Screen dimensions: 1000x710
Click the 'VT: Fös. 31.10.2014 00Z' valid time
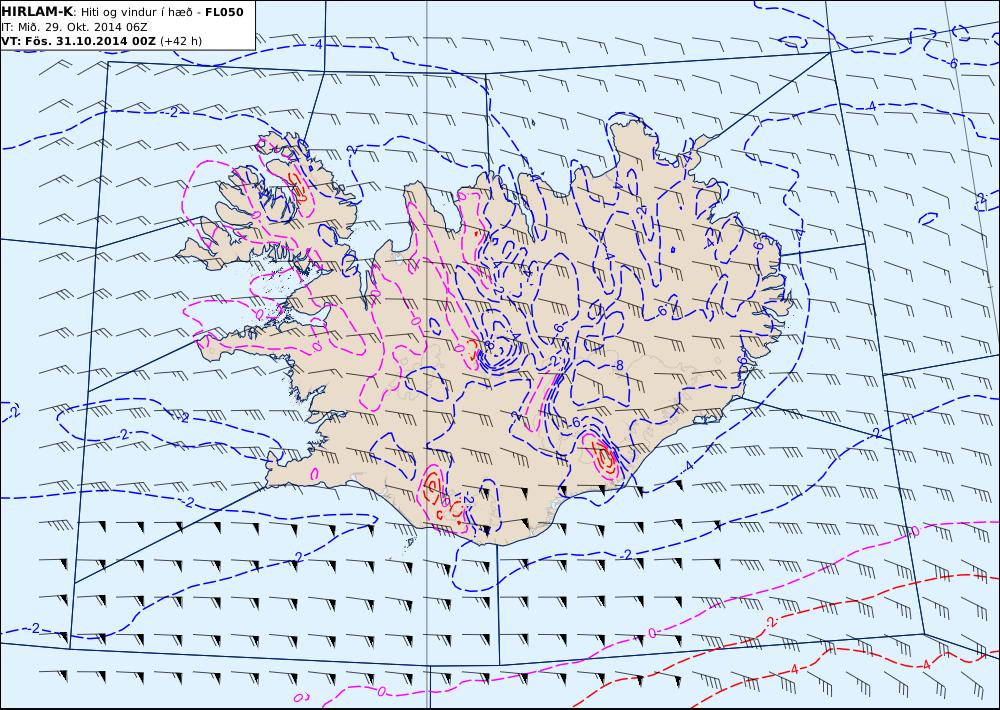point(78,41)
